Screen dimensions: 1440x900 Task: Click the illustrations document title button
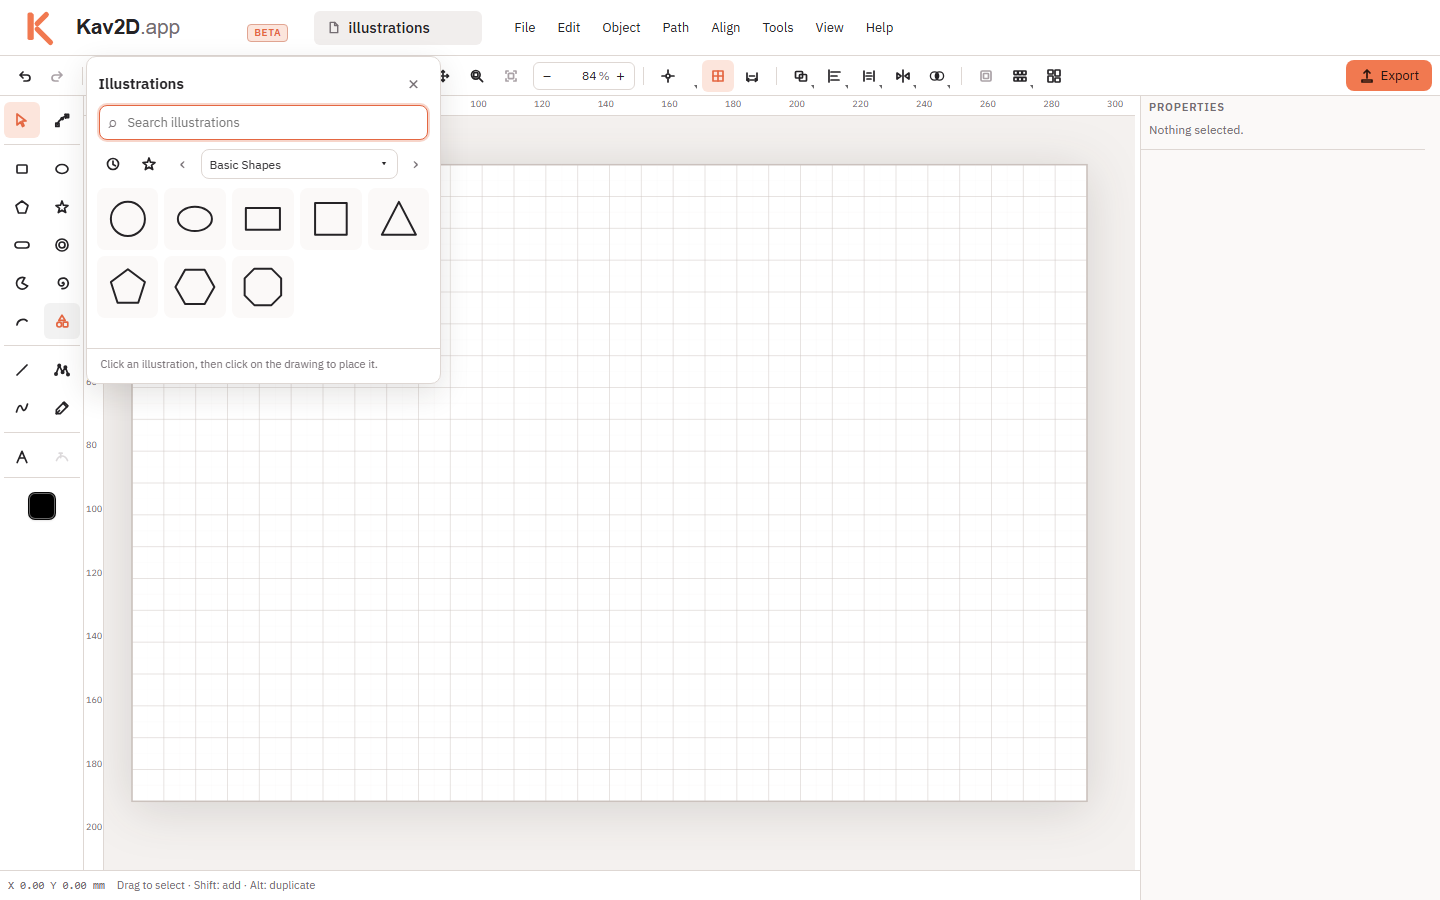click(x=398, y=28)
